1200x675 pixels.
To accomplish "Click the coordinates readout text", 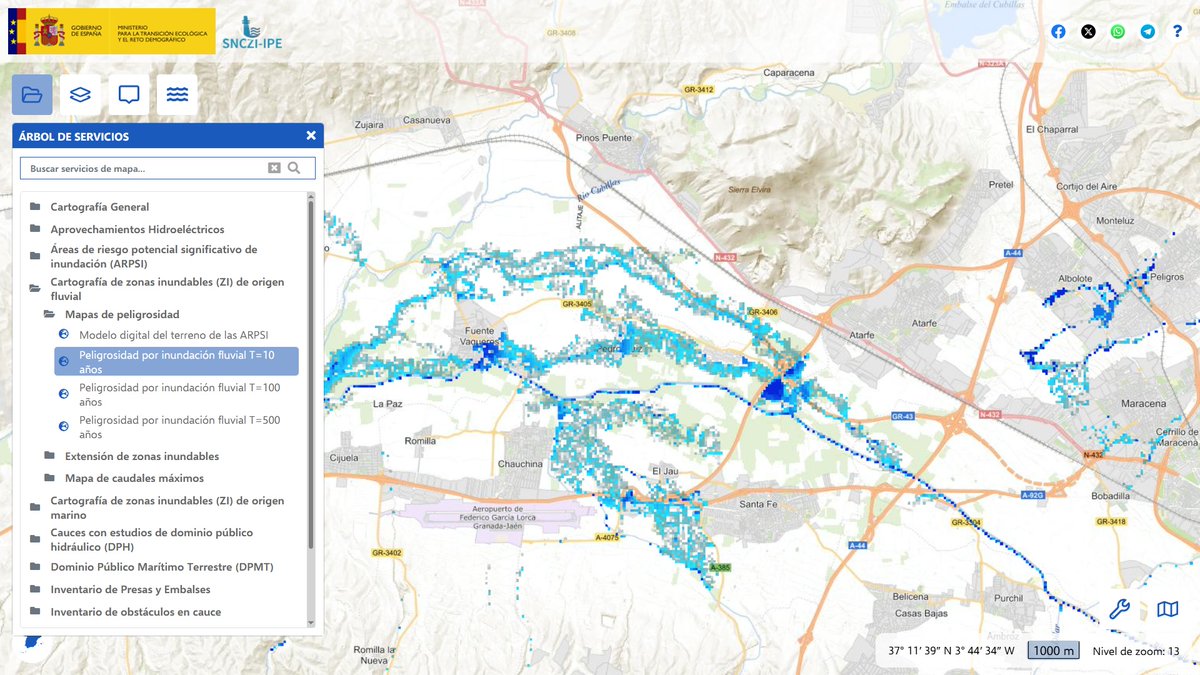I will pyautogui.click(x=952, y=650).
